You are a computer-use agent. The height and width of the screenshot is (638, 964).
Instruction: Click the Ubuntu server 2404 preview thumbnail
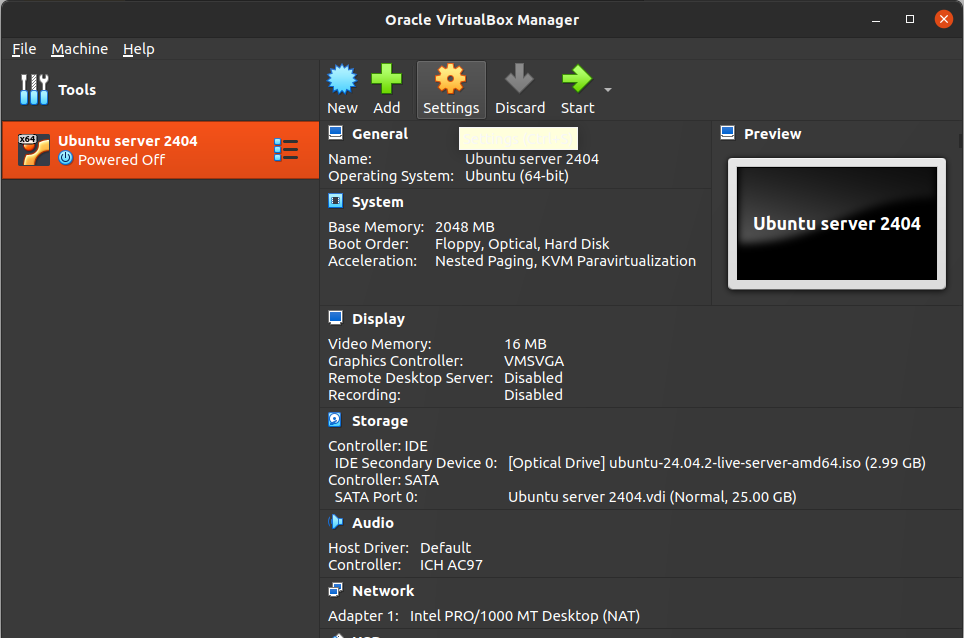click(x=836, y=224)
